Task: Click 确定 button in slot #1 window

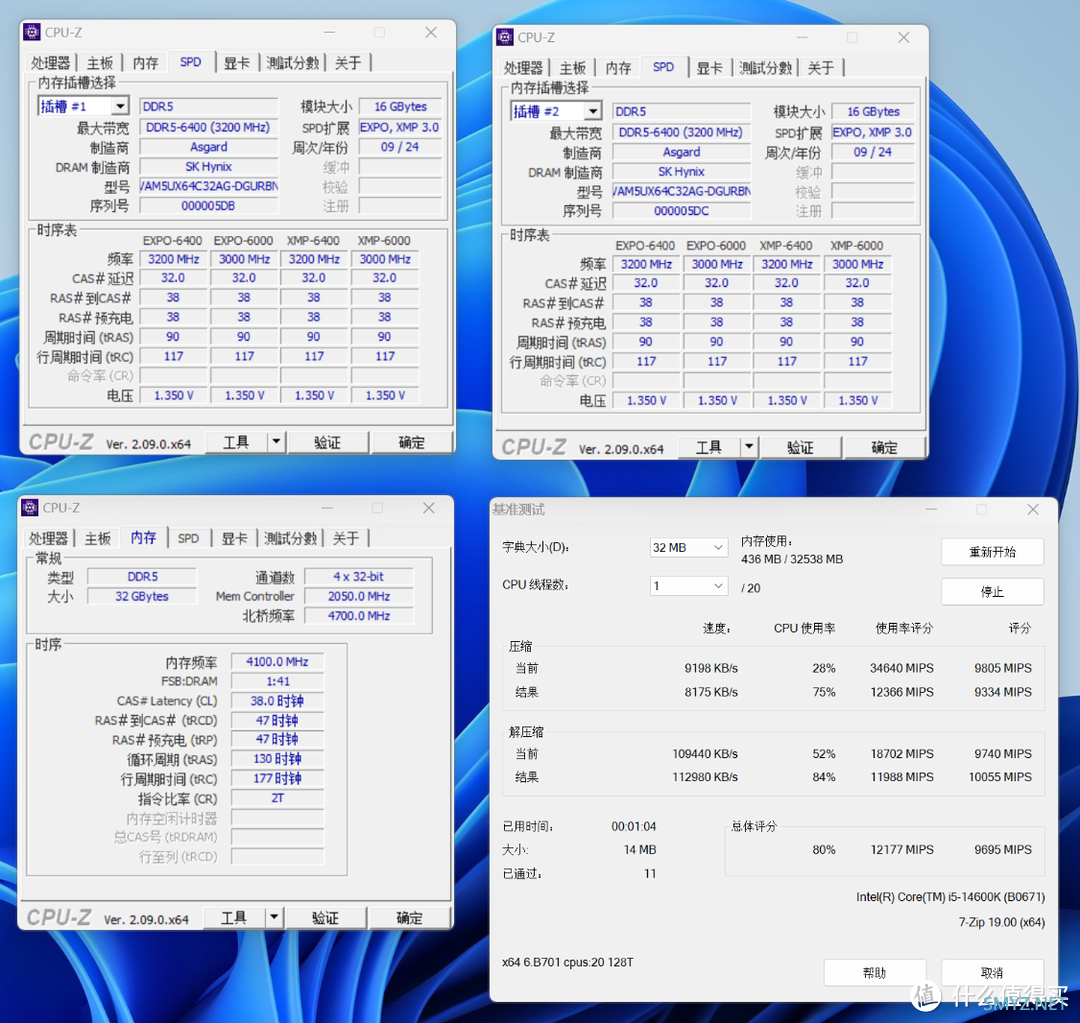Action: point(412,442)
